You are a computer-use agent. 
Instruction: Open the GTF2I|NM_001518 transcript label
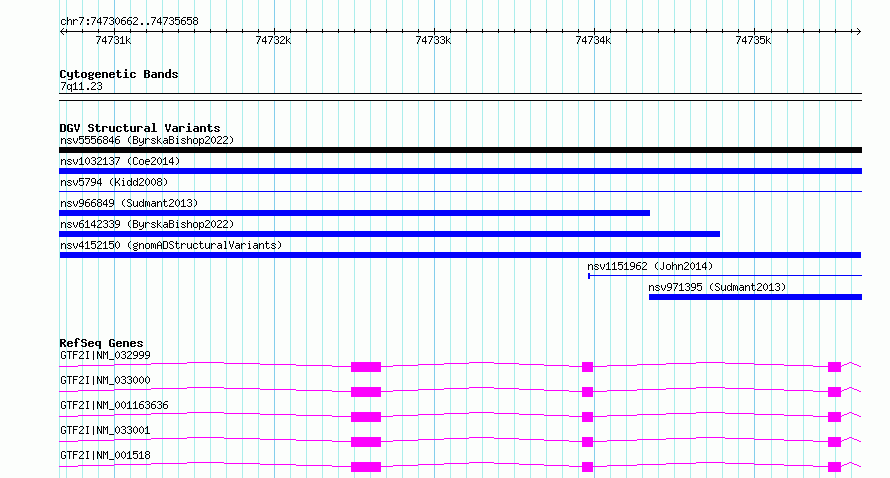(x=105, y=455)
